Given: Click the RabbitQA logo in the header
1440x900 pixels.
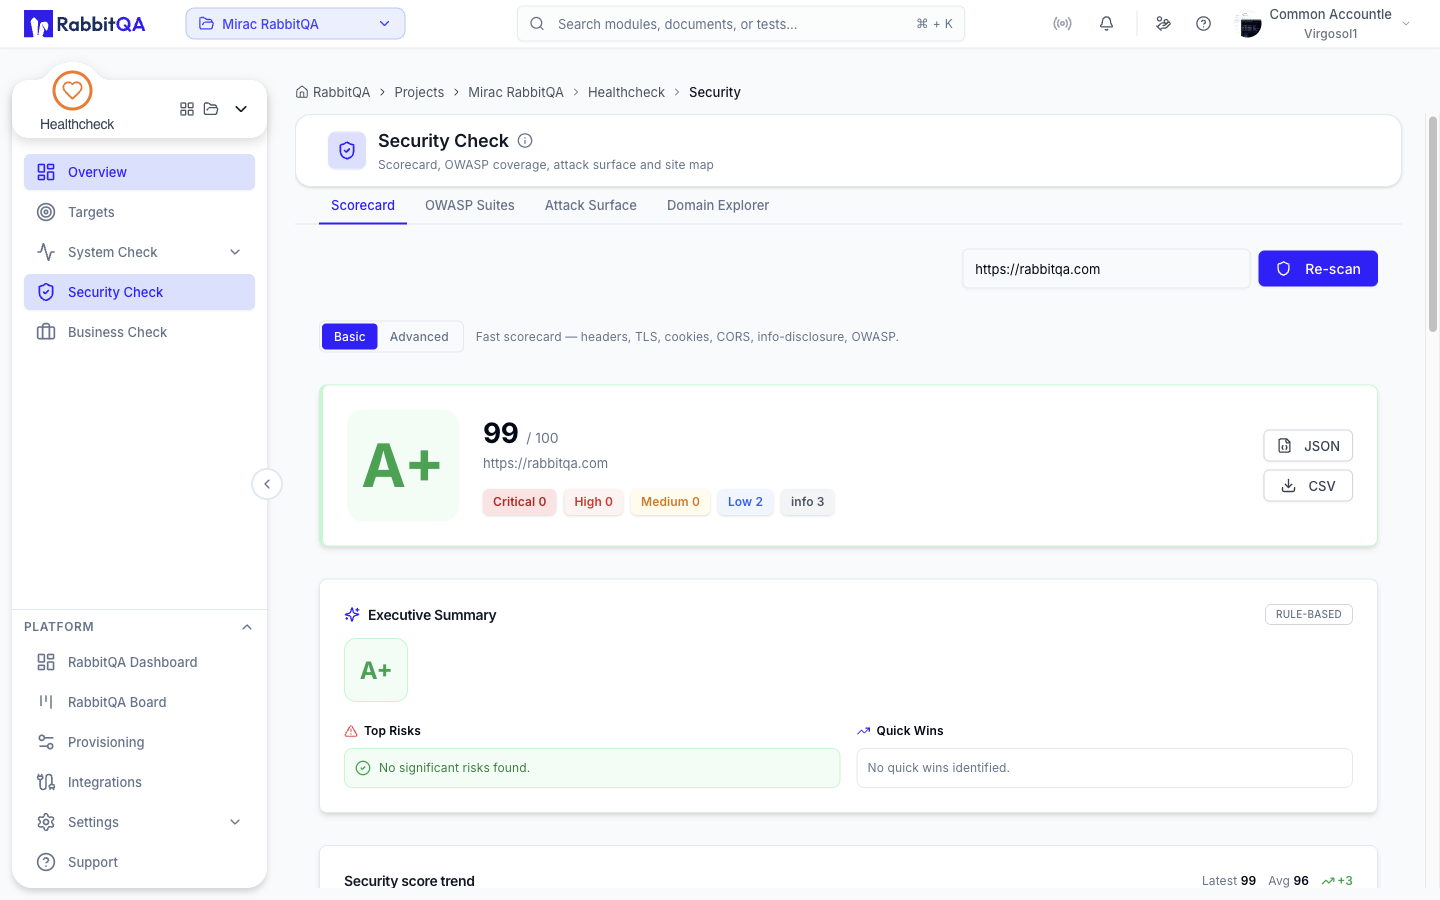Looking at the screenshot, I should pos(85,24).
